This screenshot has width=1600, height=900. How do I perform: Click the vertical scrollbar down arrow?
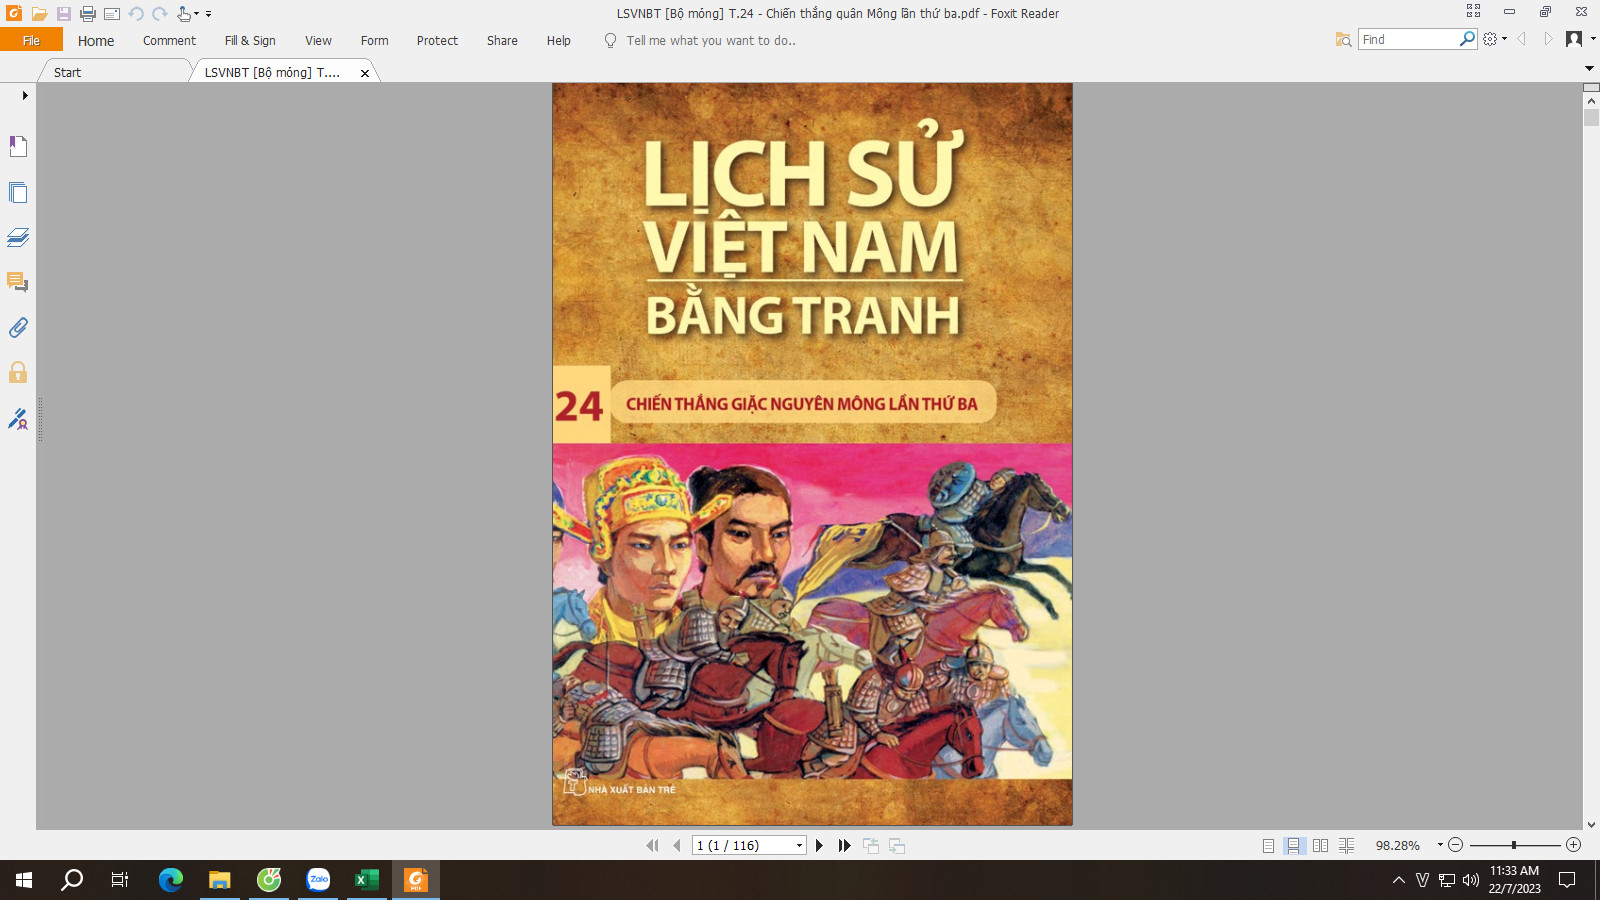click(1591, 825)
